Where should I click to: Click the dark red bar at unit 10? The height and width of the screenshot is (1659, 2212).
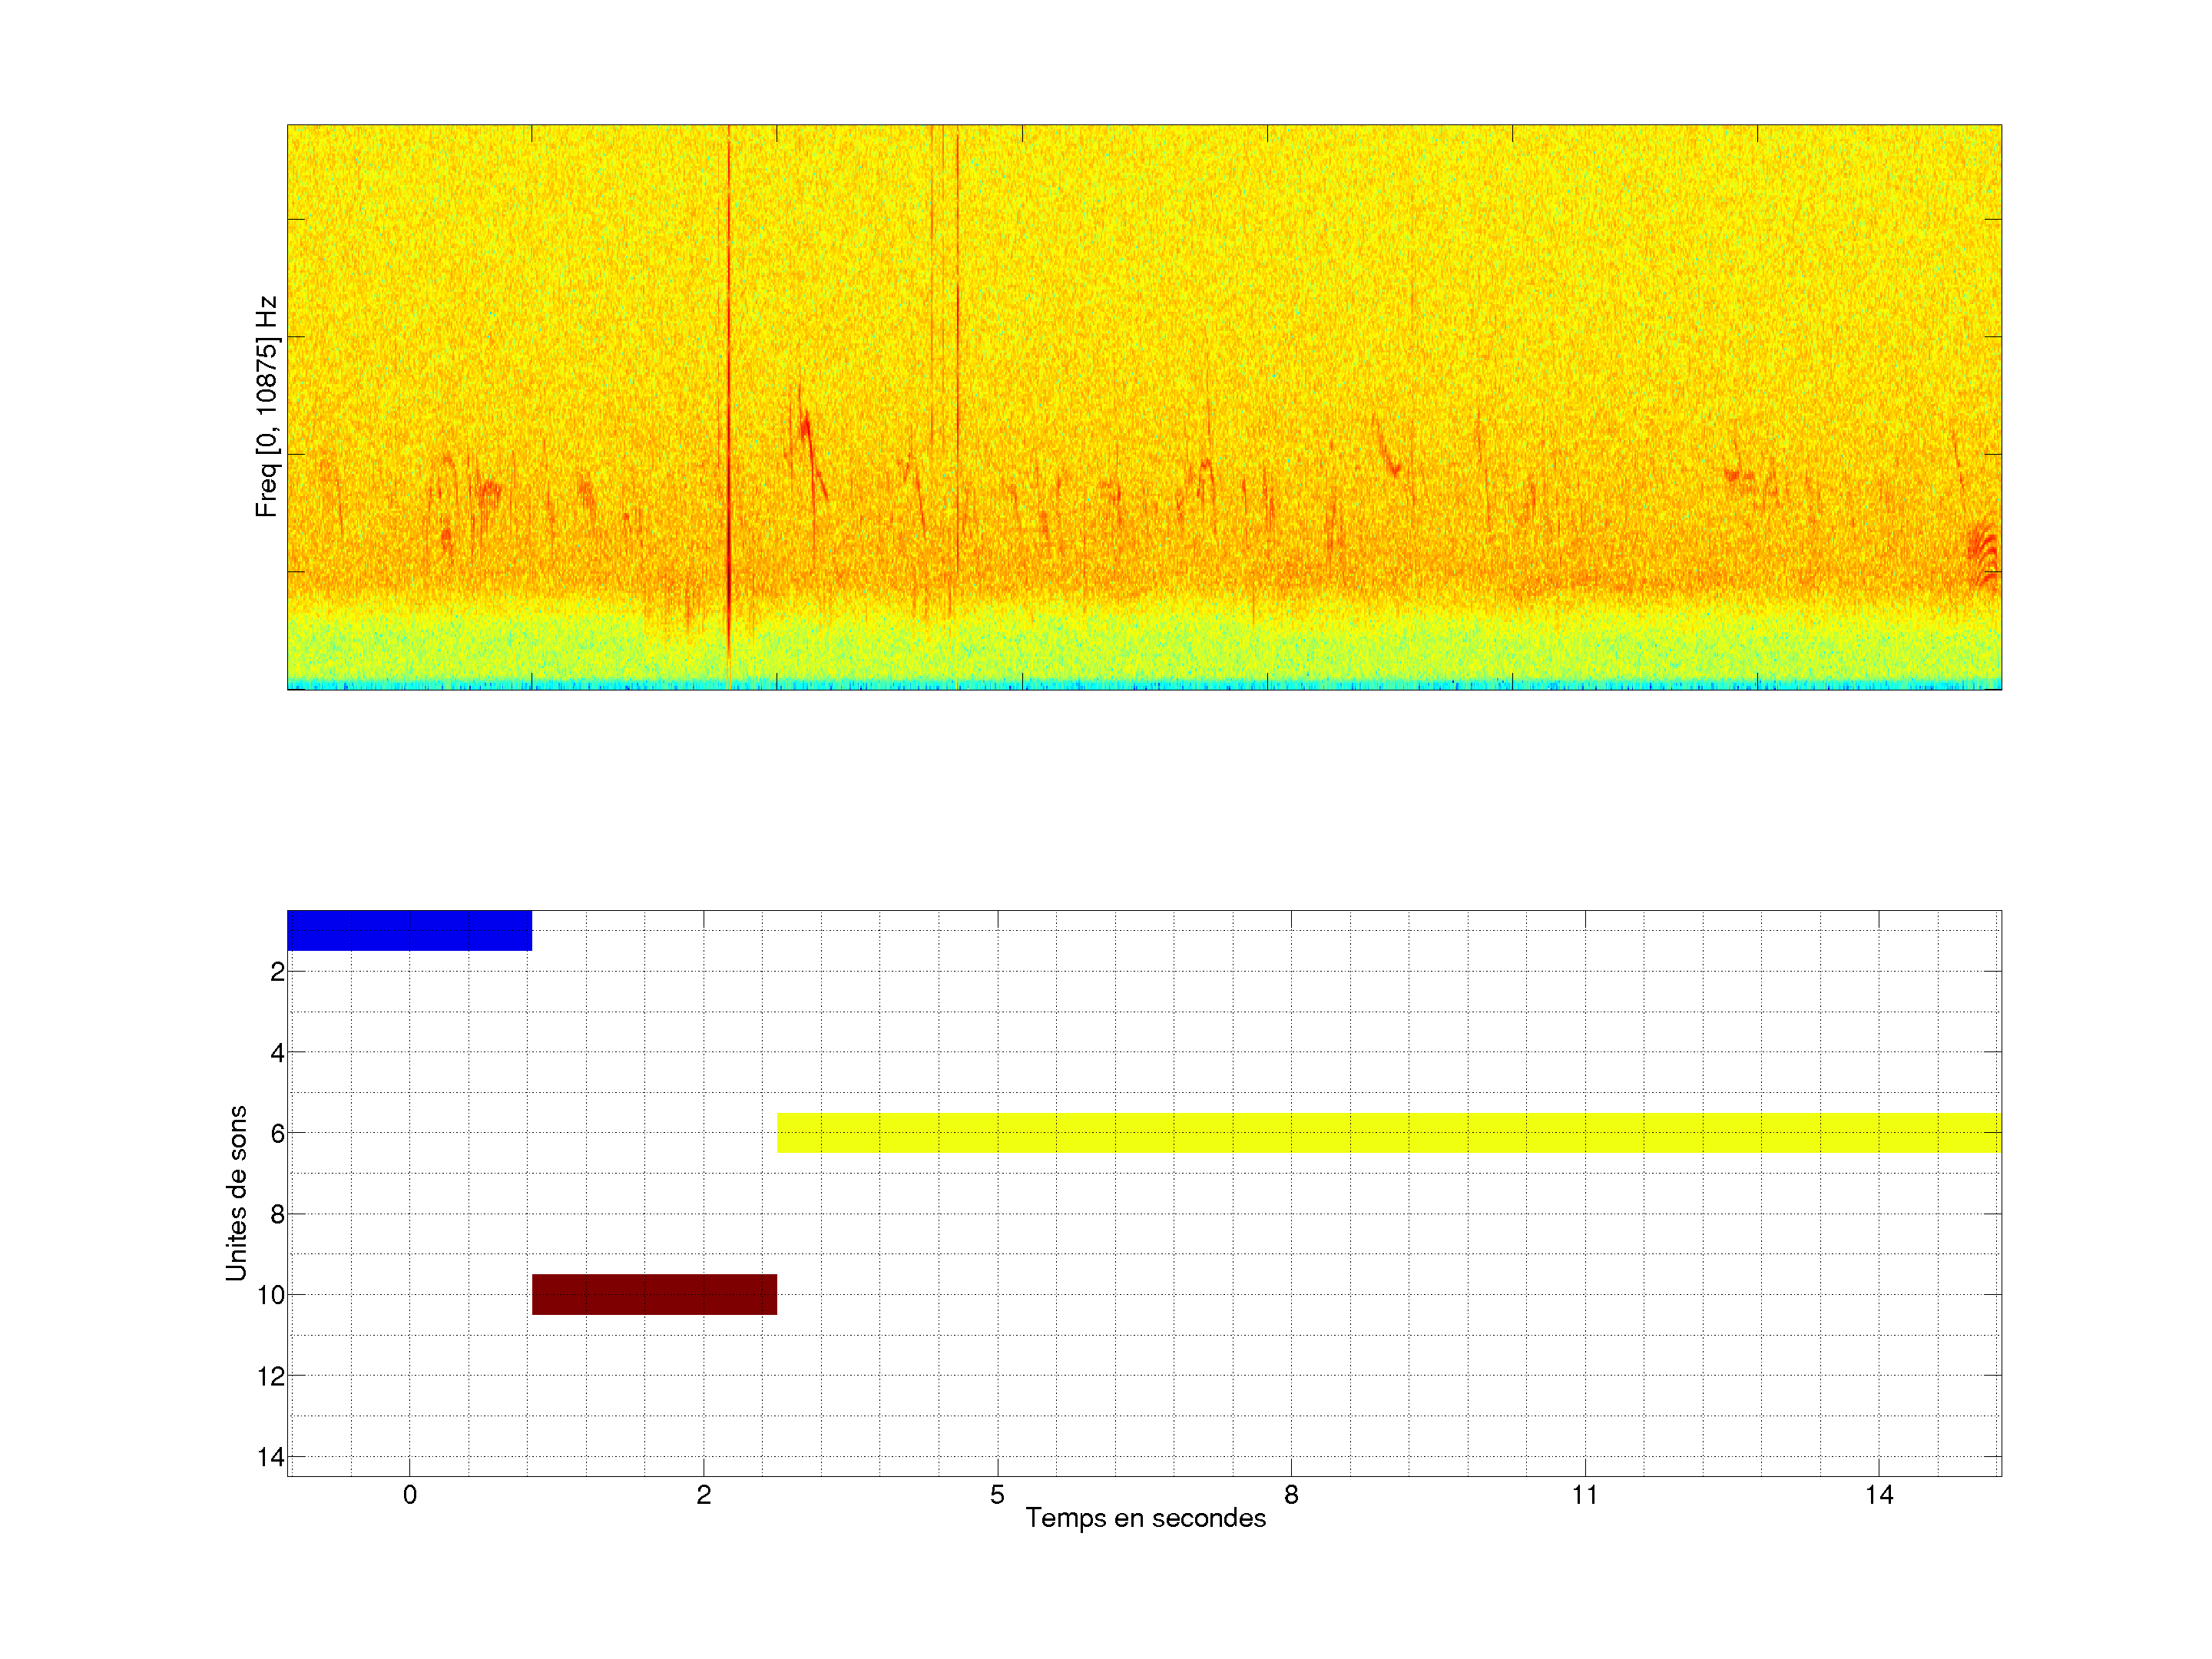[x=654, y=1294]
